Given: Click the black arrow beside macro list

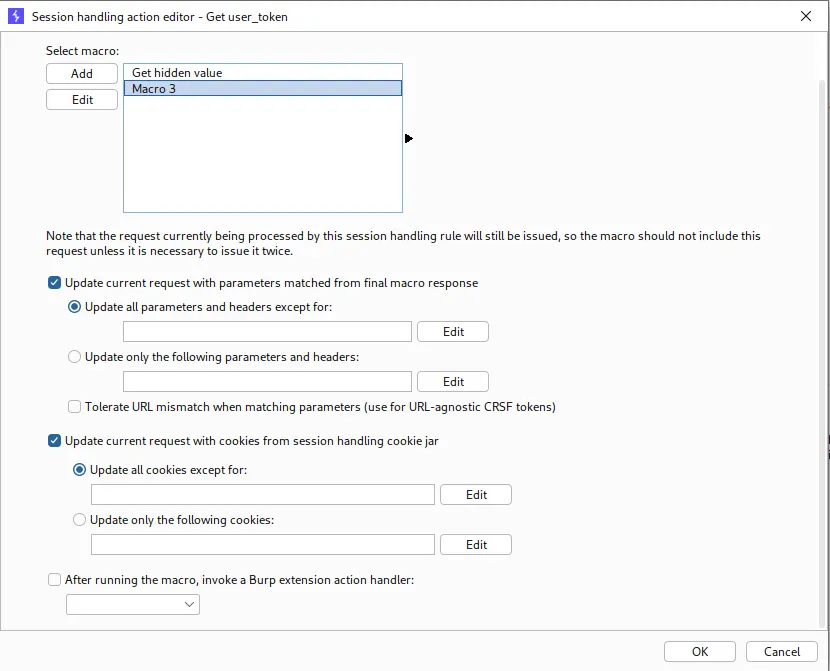Looking at the screenshot, I should click(x=409, y=139).
